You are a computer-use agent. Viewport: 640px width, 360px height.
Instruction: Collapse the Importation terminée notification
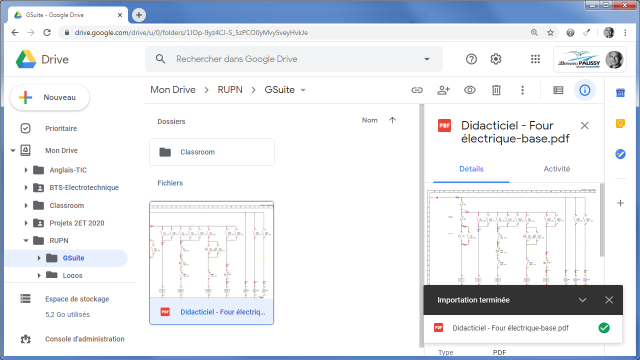[582, 300]
